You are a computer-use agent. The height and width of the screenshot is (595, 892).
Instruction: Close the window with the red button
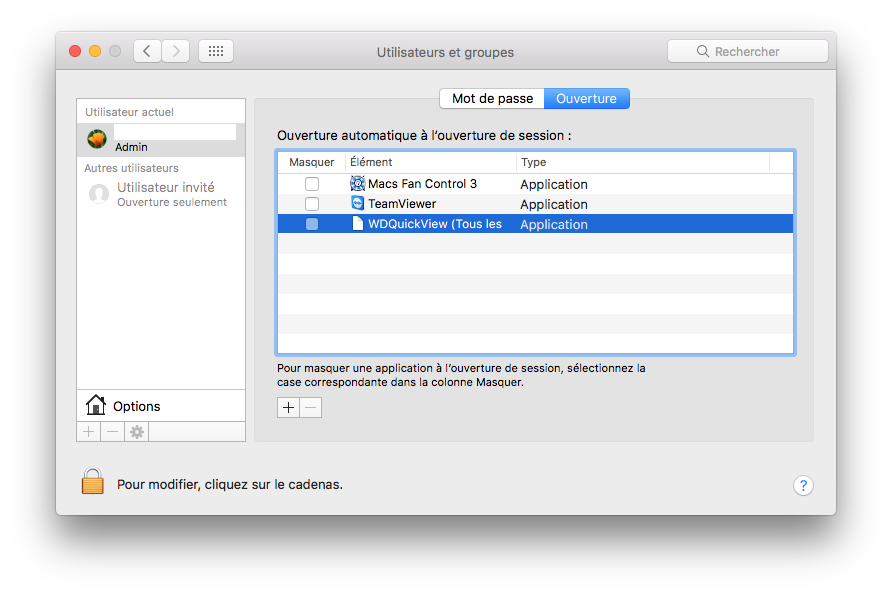[x=75, y=51]
